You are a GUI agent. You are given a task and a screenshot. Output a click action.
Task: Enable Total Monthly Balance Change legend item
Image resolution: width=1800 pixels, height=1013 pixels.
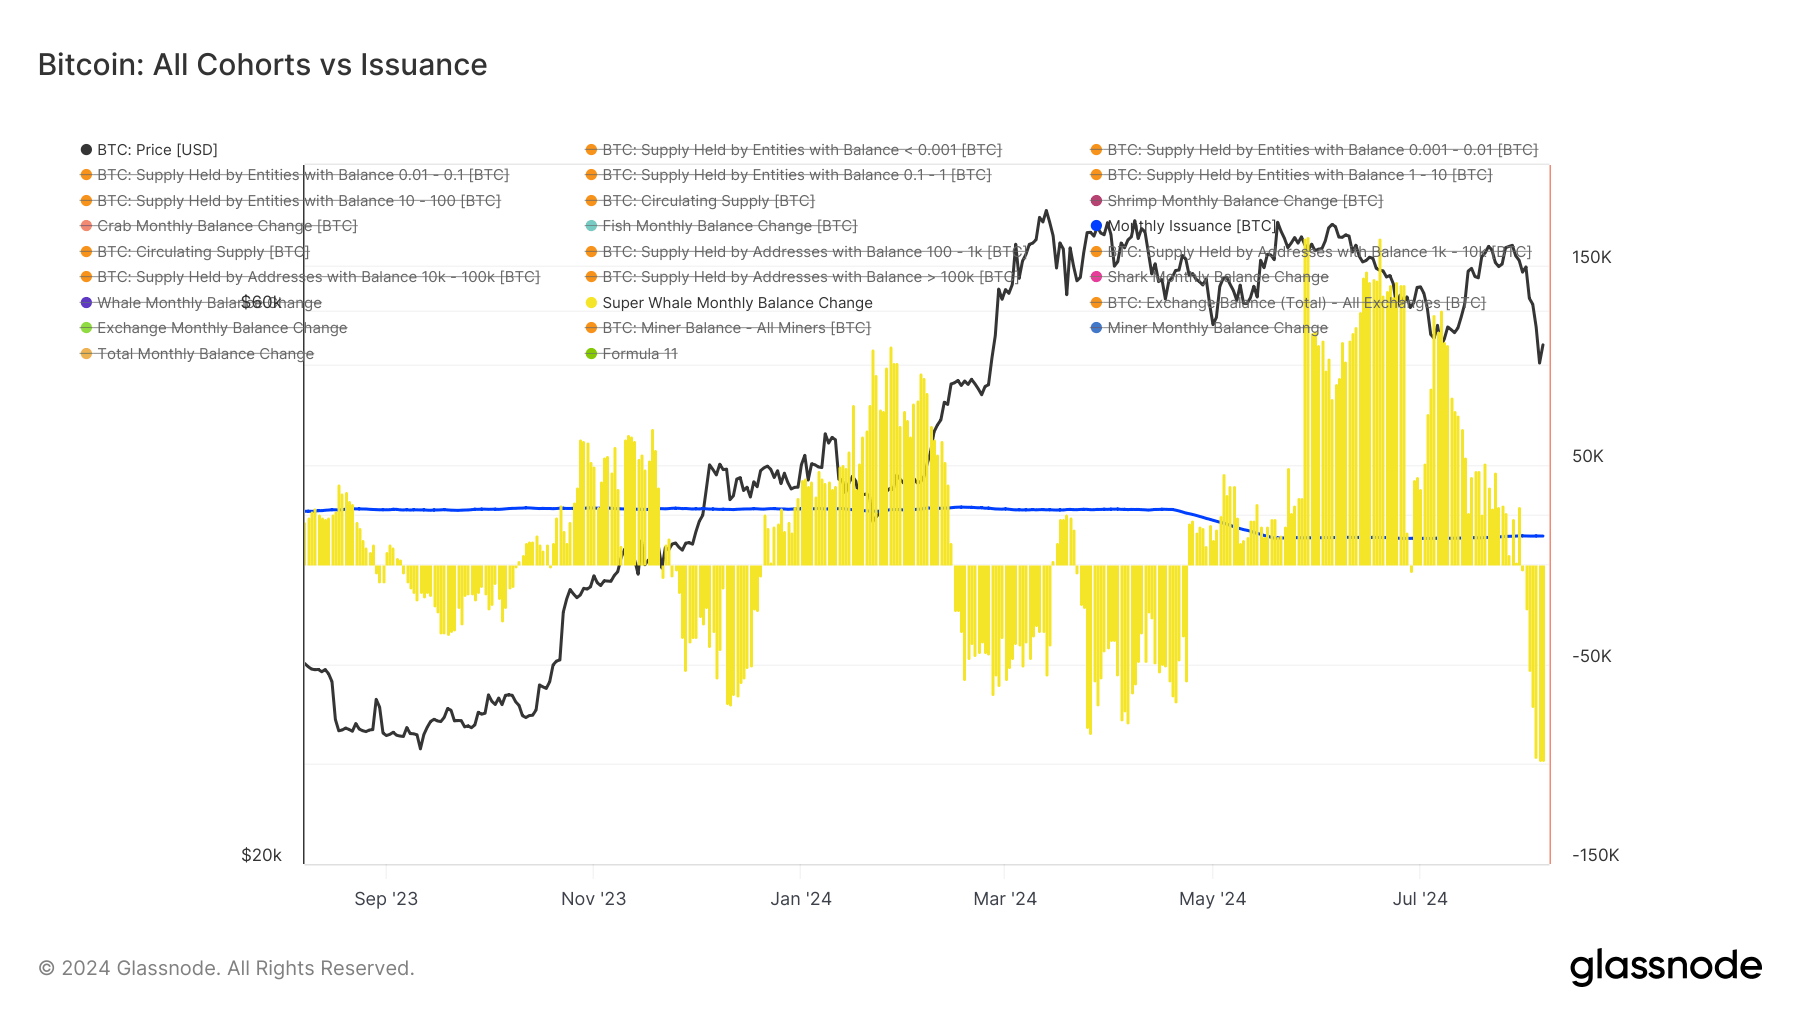(x=197, y=354)
